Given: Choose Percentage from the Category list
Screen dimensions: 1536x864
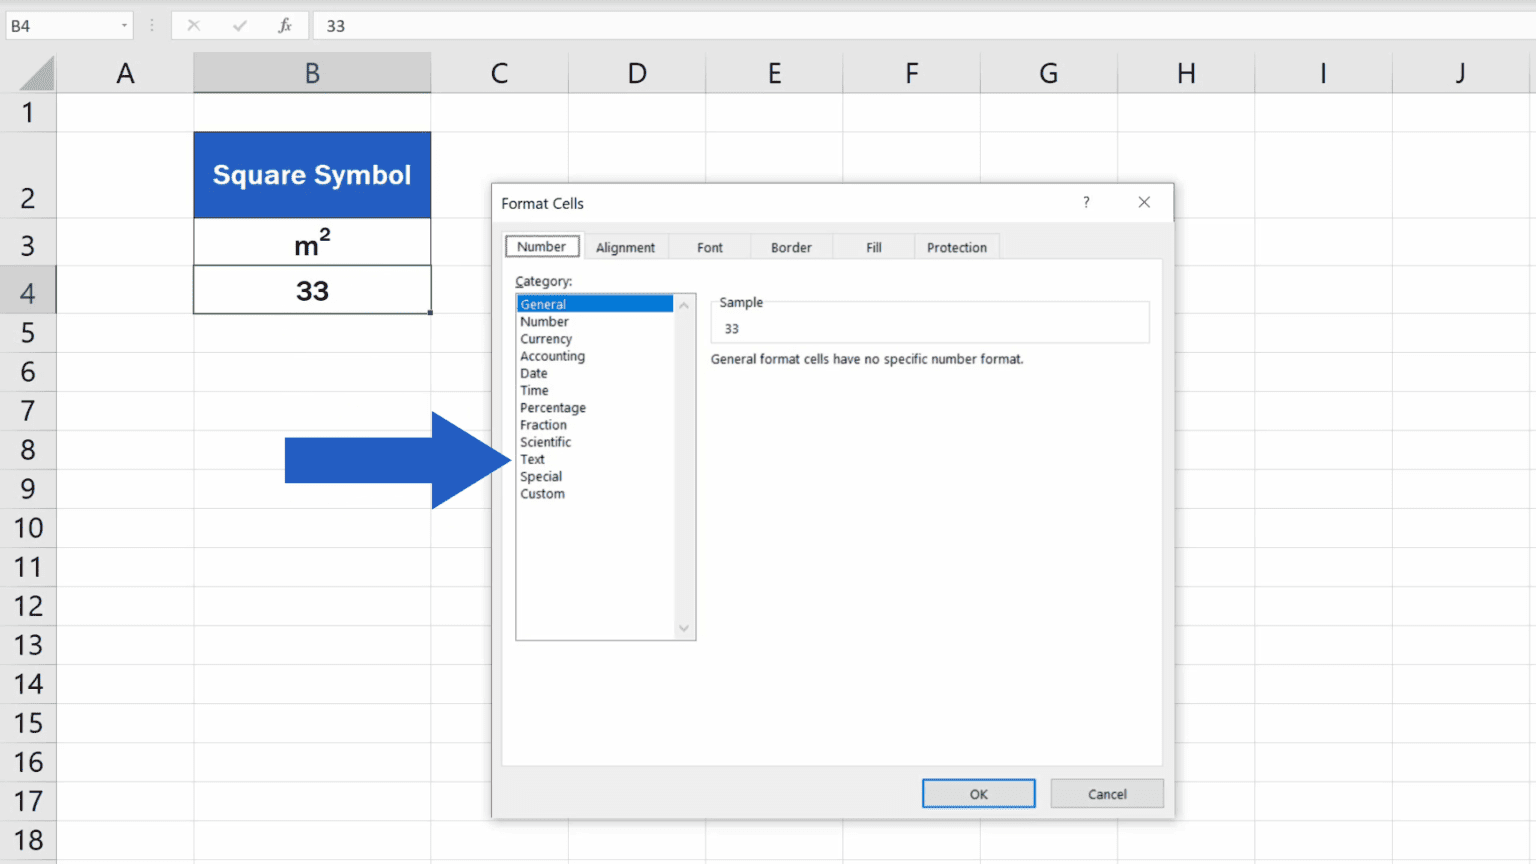Looking at the screenshot, I should (552, 407).
